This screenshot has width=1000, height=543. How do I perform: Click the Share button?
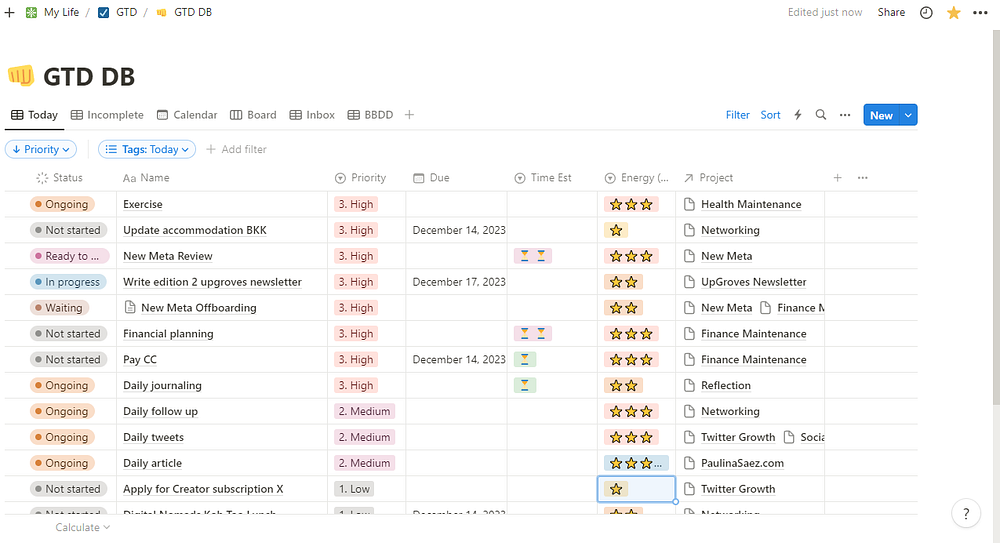tap(891, 12)
